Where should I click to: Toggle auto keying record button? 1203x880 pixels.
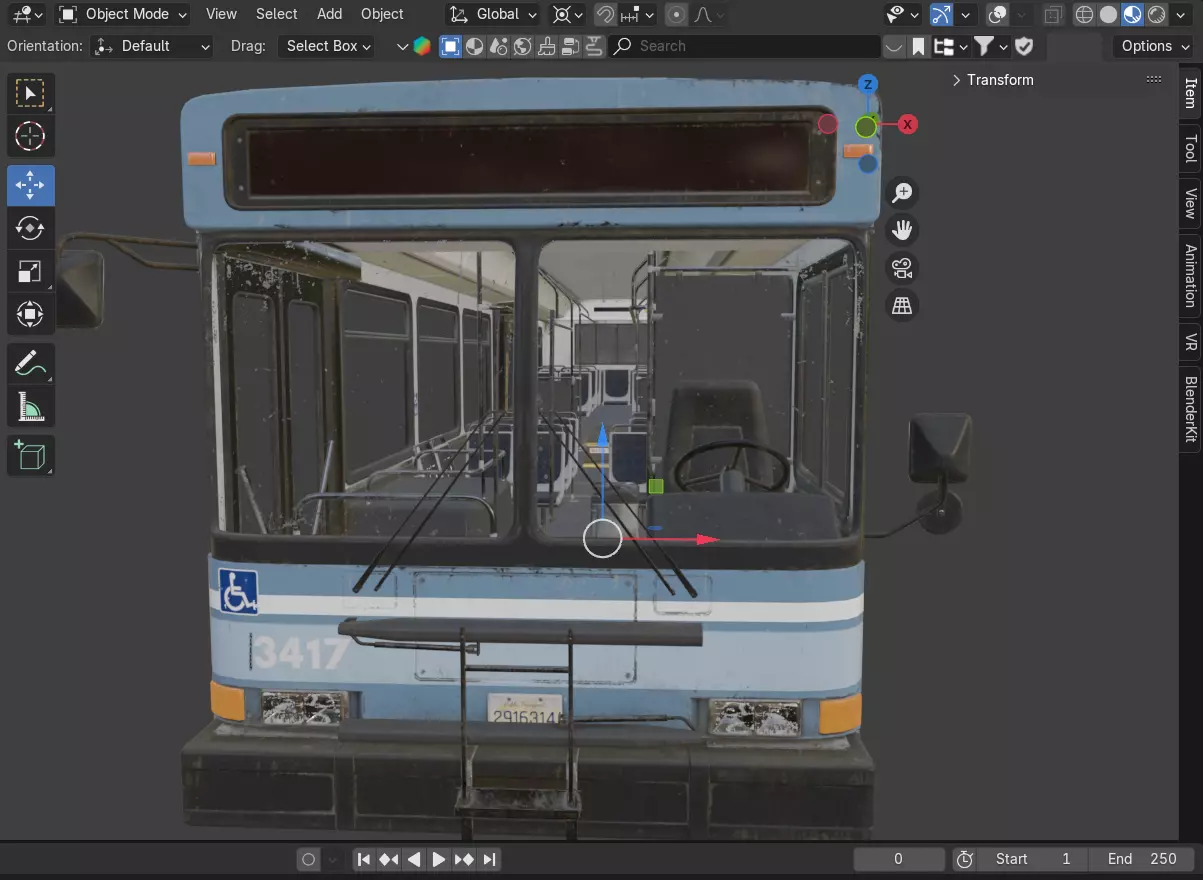308,859
